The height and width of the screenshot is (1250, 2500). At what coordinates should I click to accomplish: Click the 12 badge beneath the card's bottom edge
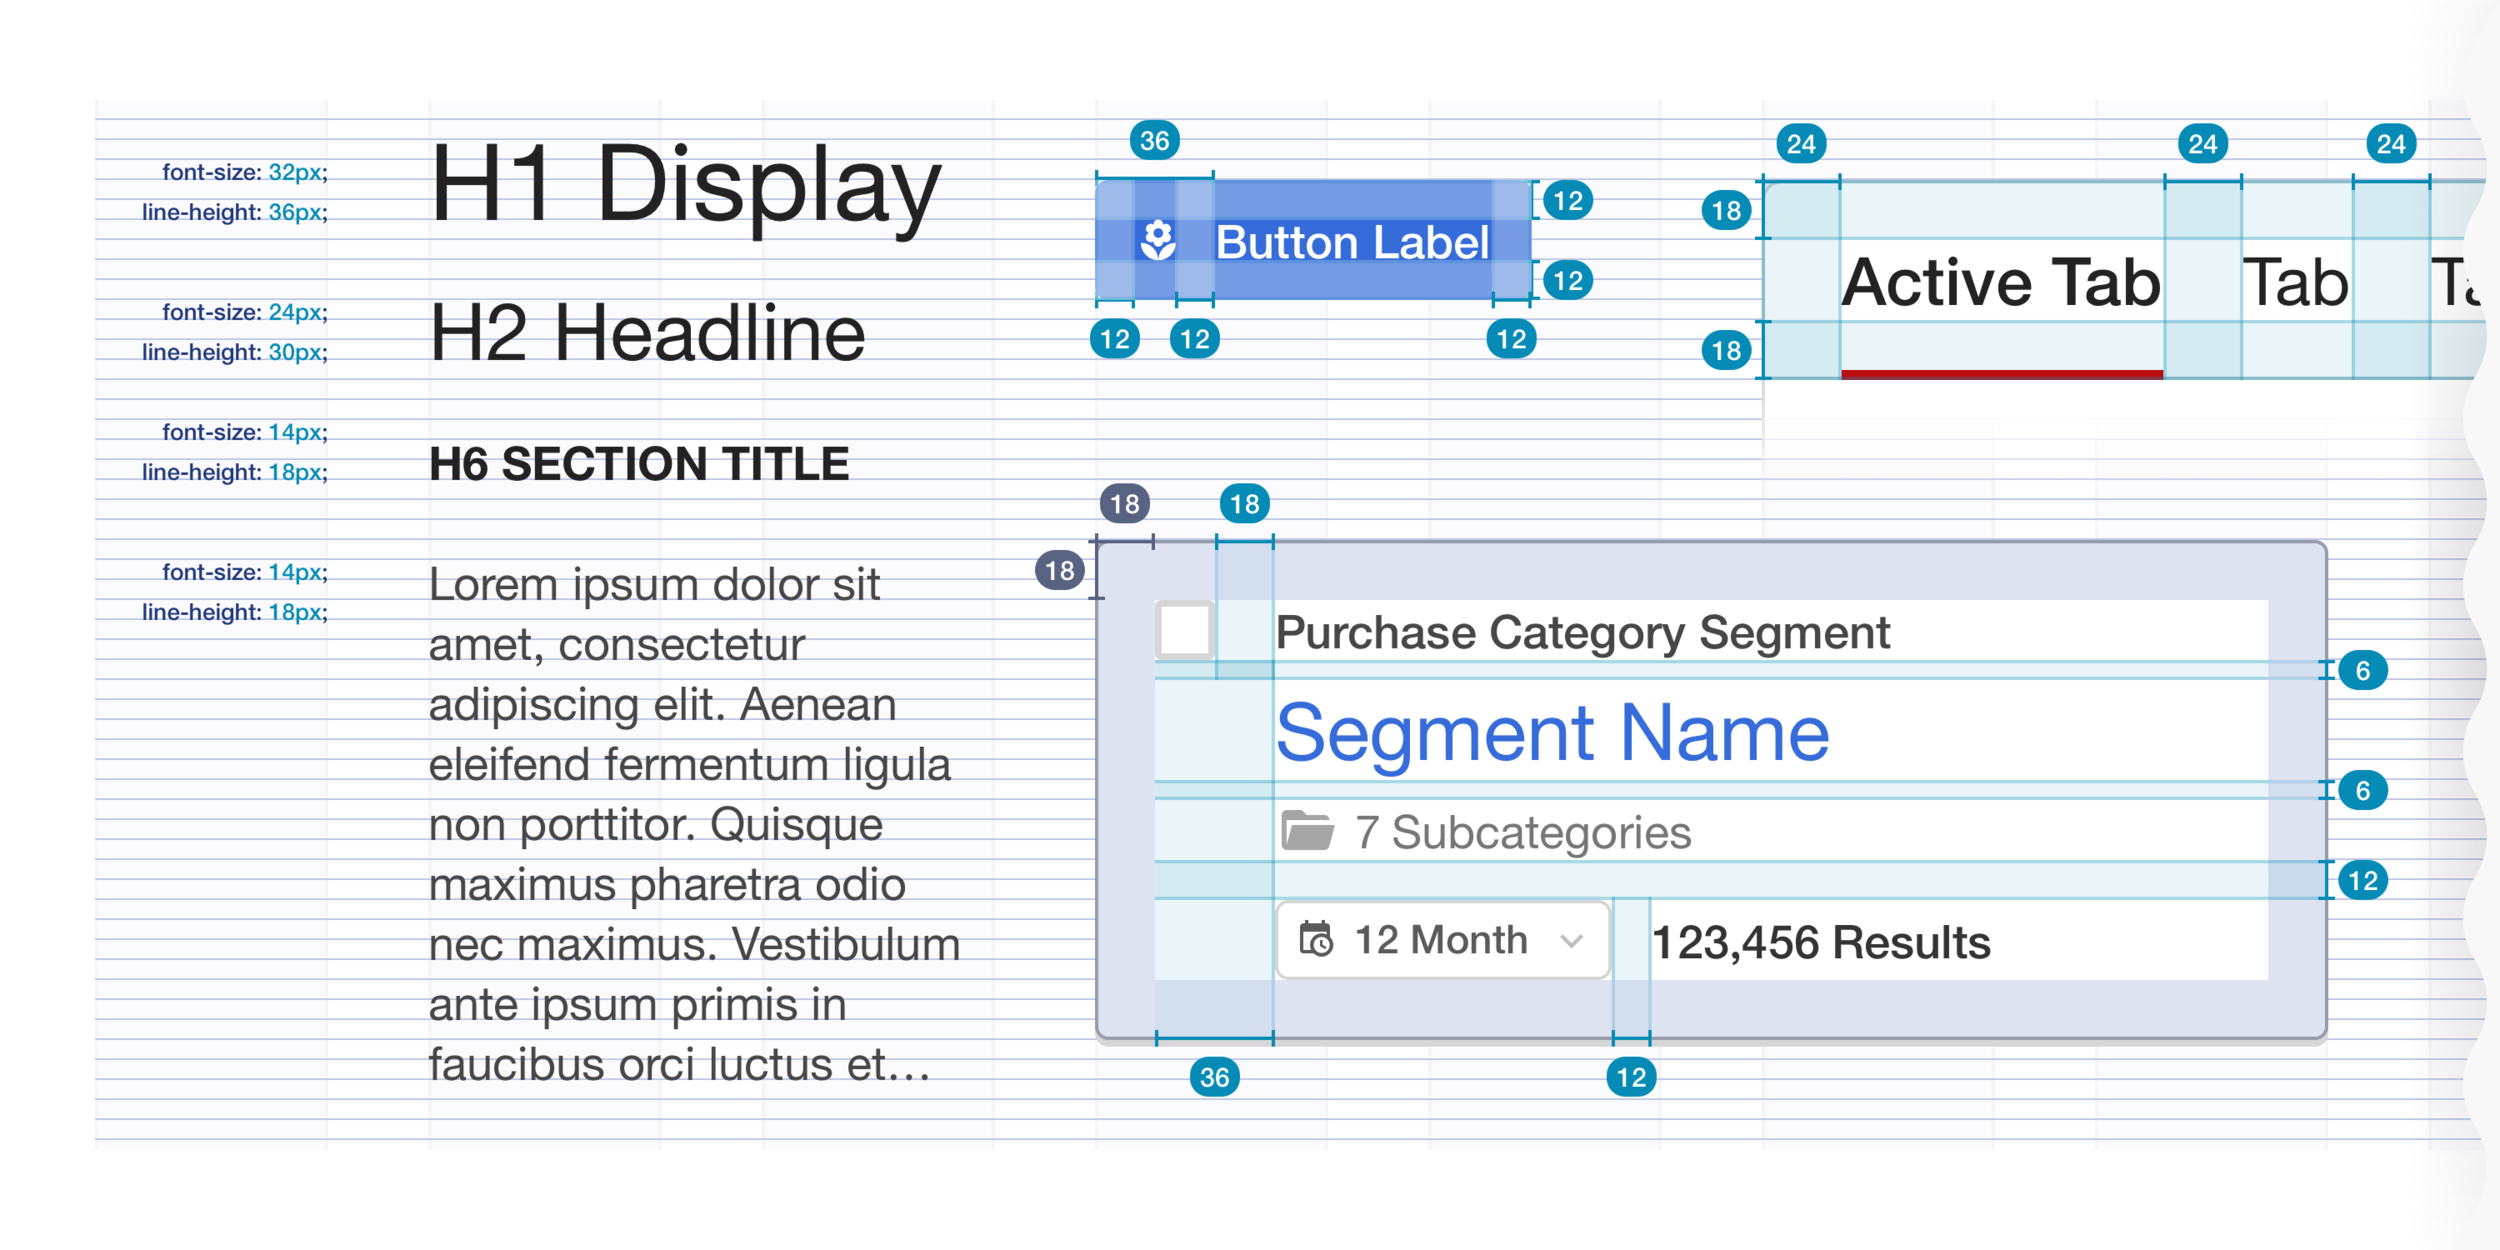[x=1630, y=1077]
